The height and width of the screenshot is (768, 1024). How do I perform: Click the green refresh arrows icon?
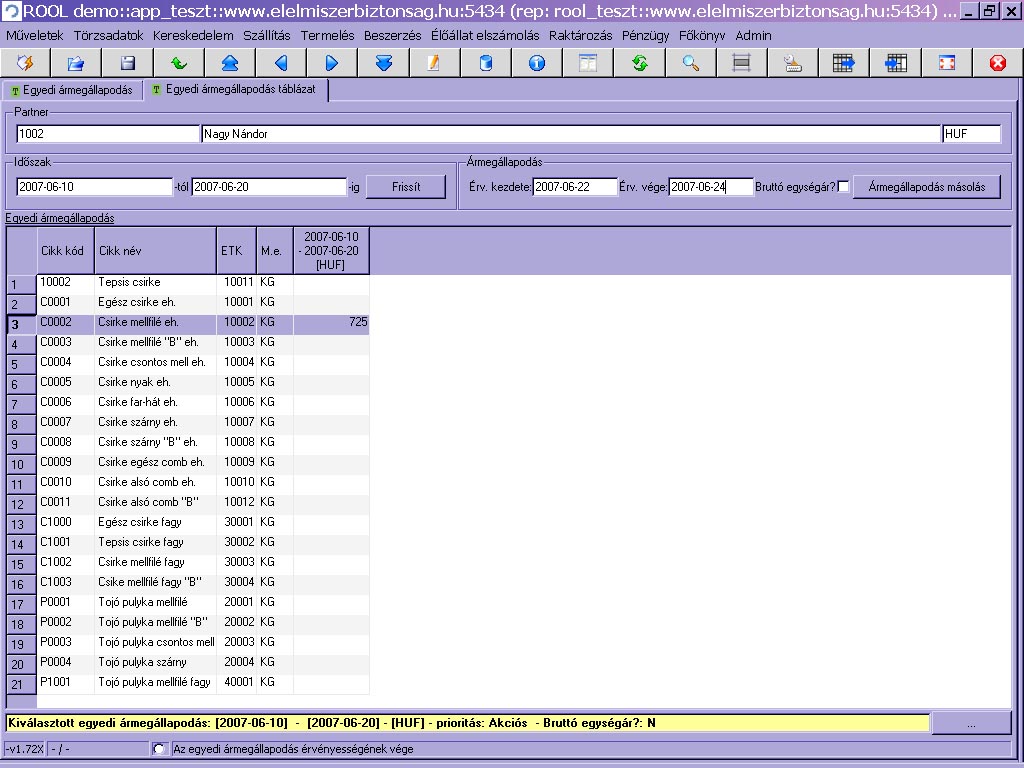pos(640,63)
